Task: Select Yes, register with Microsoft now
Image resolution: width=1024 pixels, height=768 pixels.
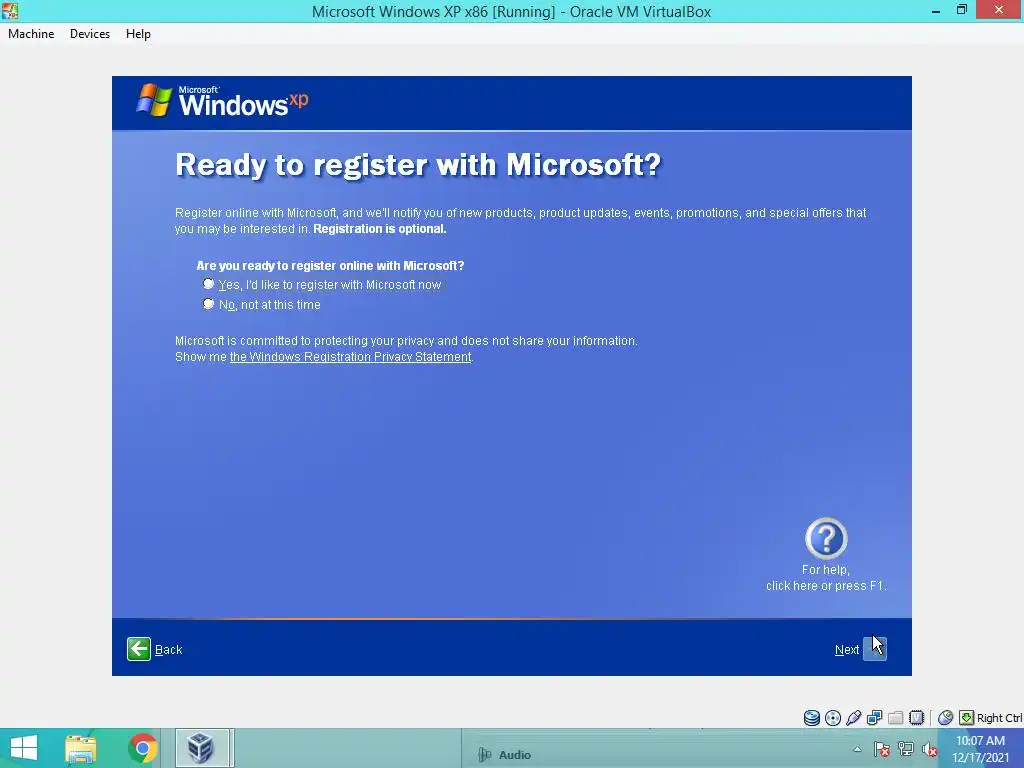Action: (x=208, y=284)
